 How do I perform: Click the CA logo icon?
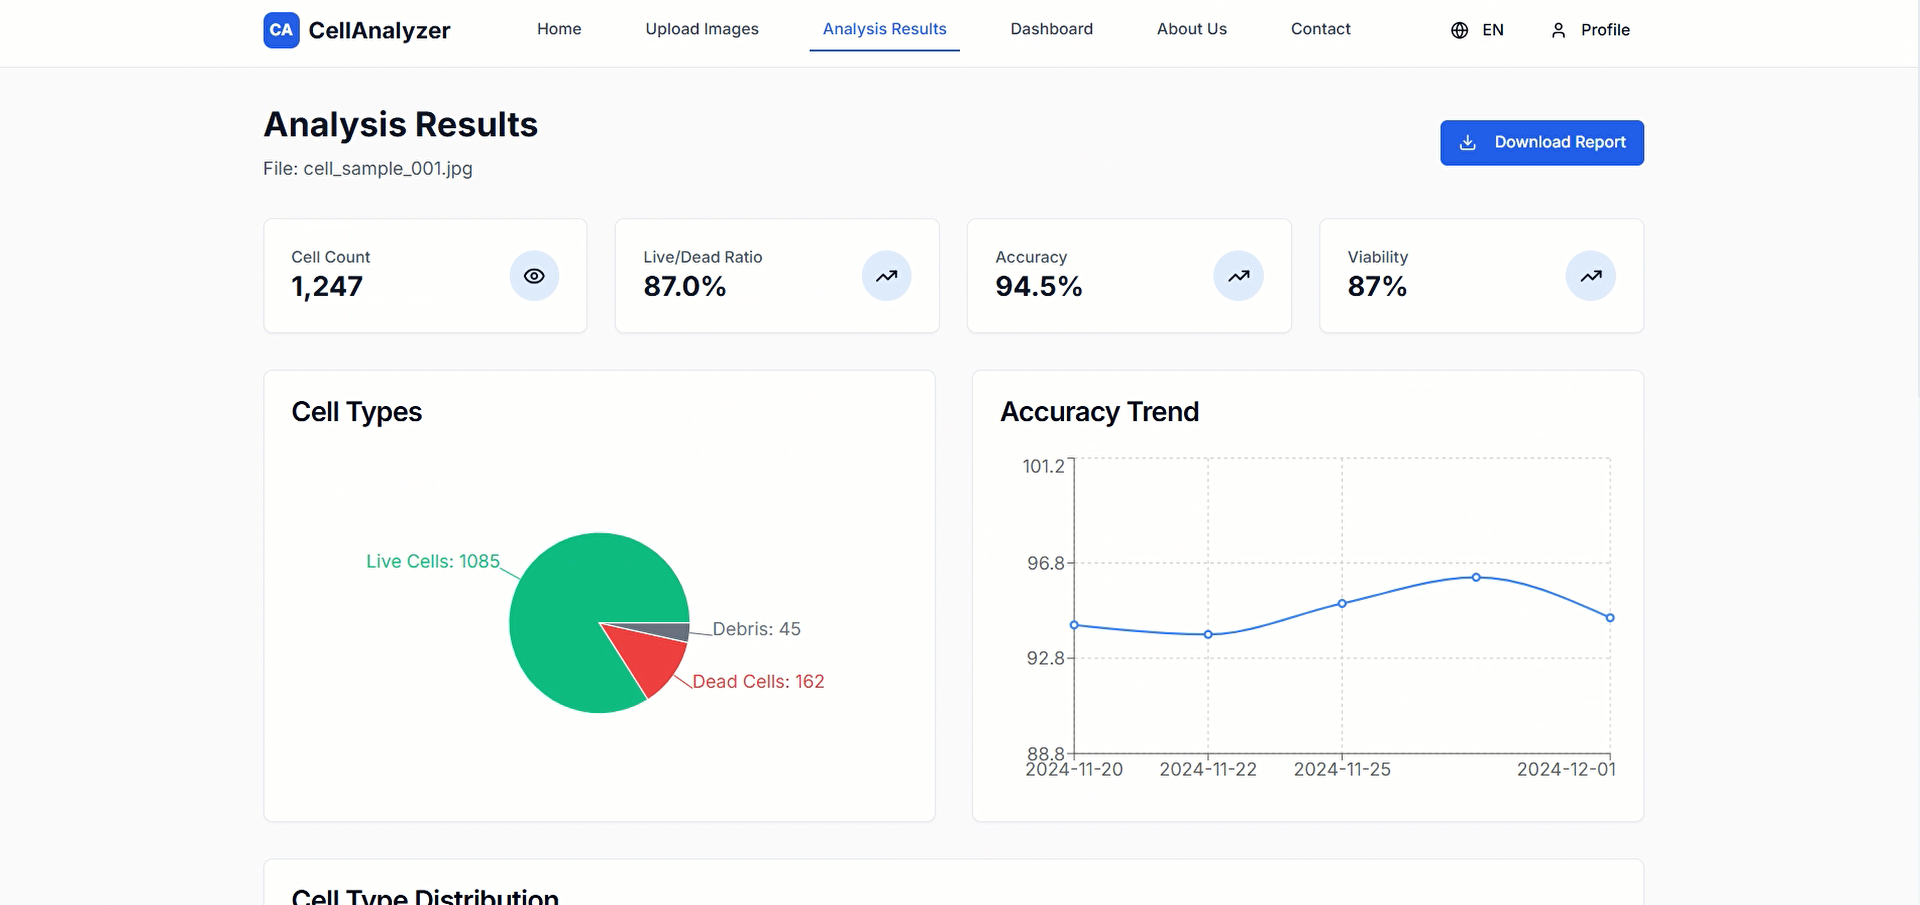click(281, 30)
